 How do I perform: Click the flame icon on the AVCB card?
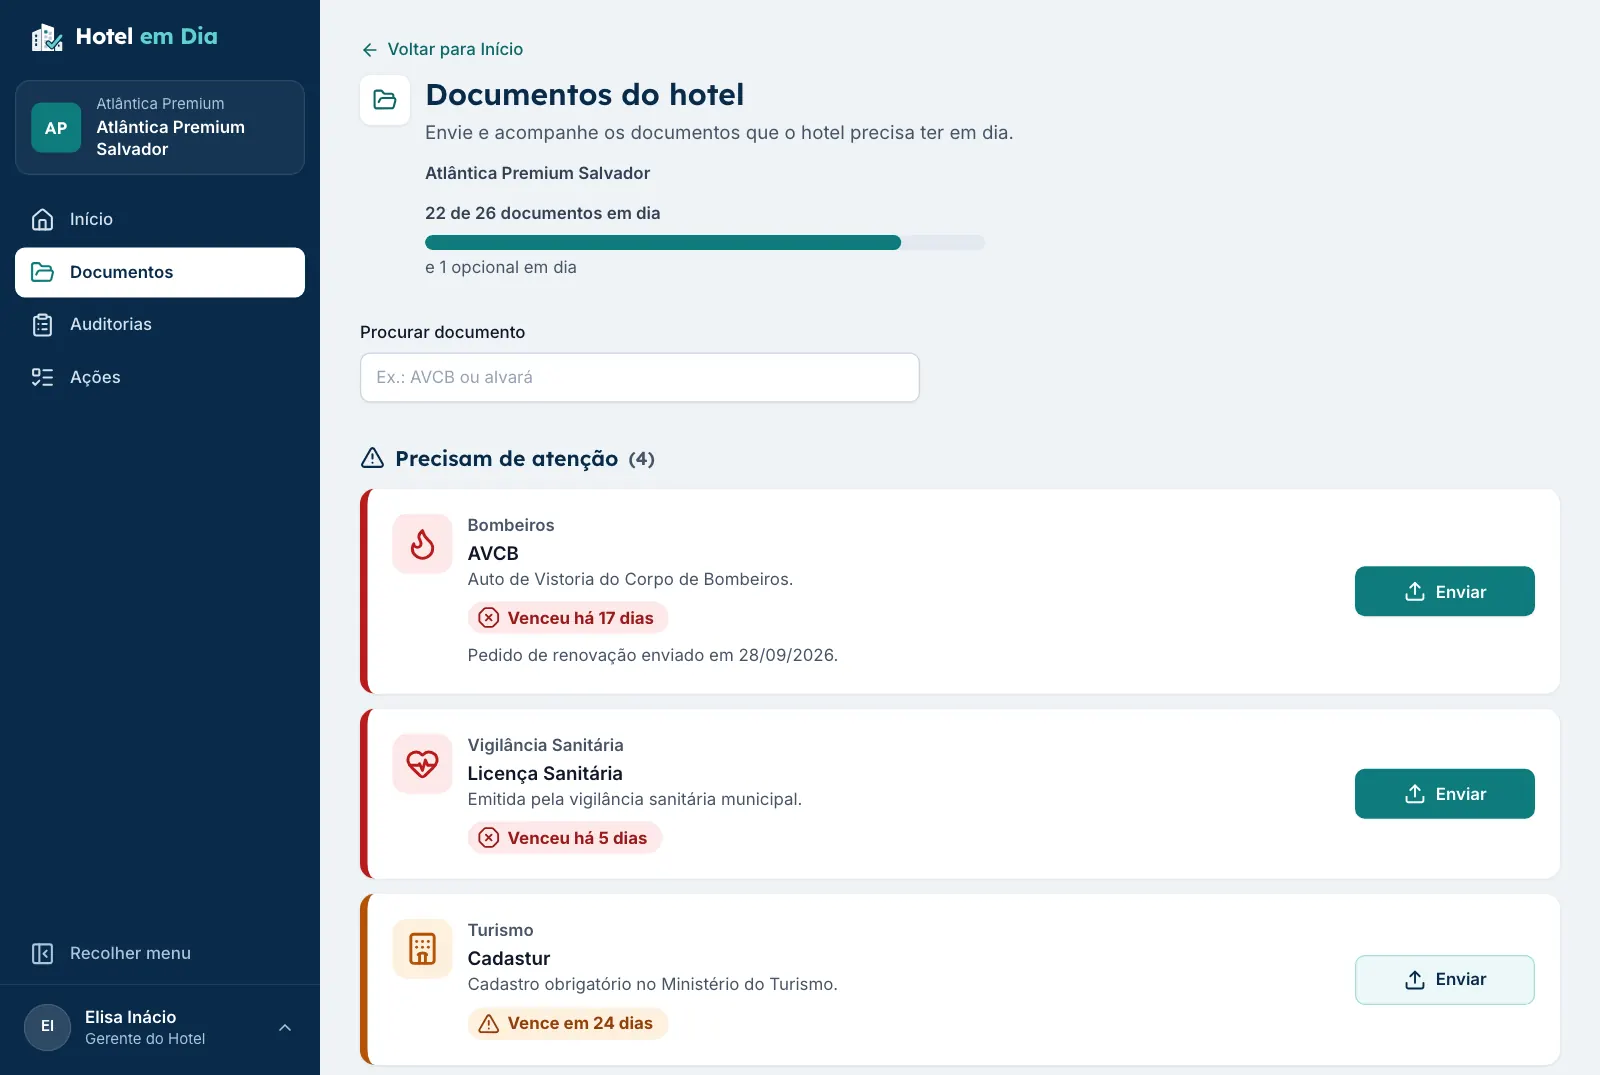click(422, 544)
